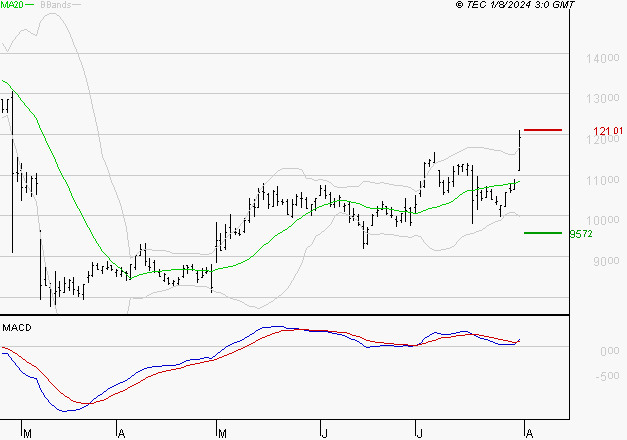Image resolution: width=627 pixels, height=440 pixels.
Task: Click the green 9572 support value
Action: tap(581, 234)
